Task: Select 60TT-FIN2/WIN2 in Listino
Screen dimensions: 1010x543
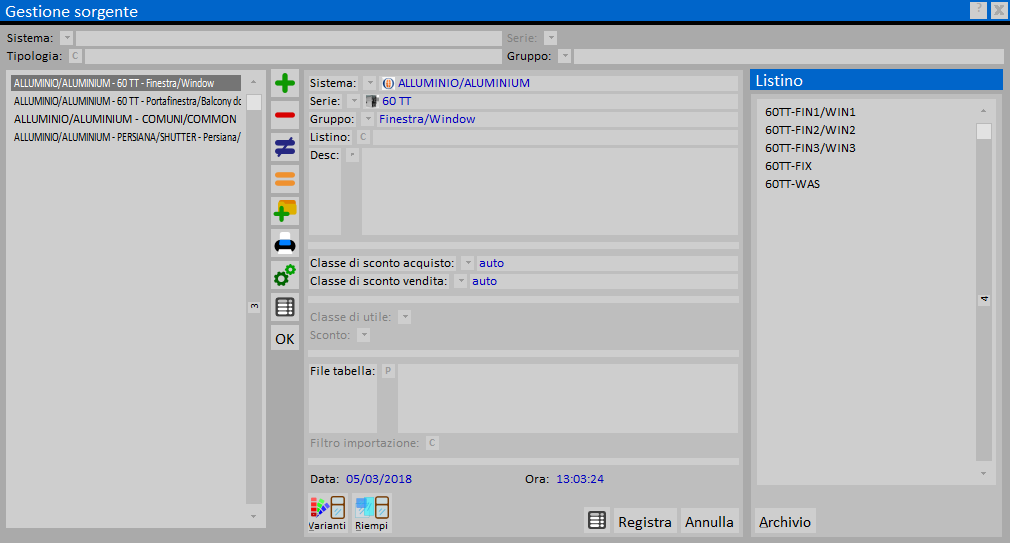Action: (x=810, y=130)
